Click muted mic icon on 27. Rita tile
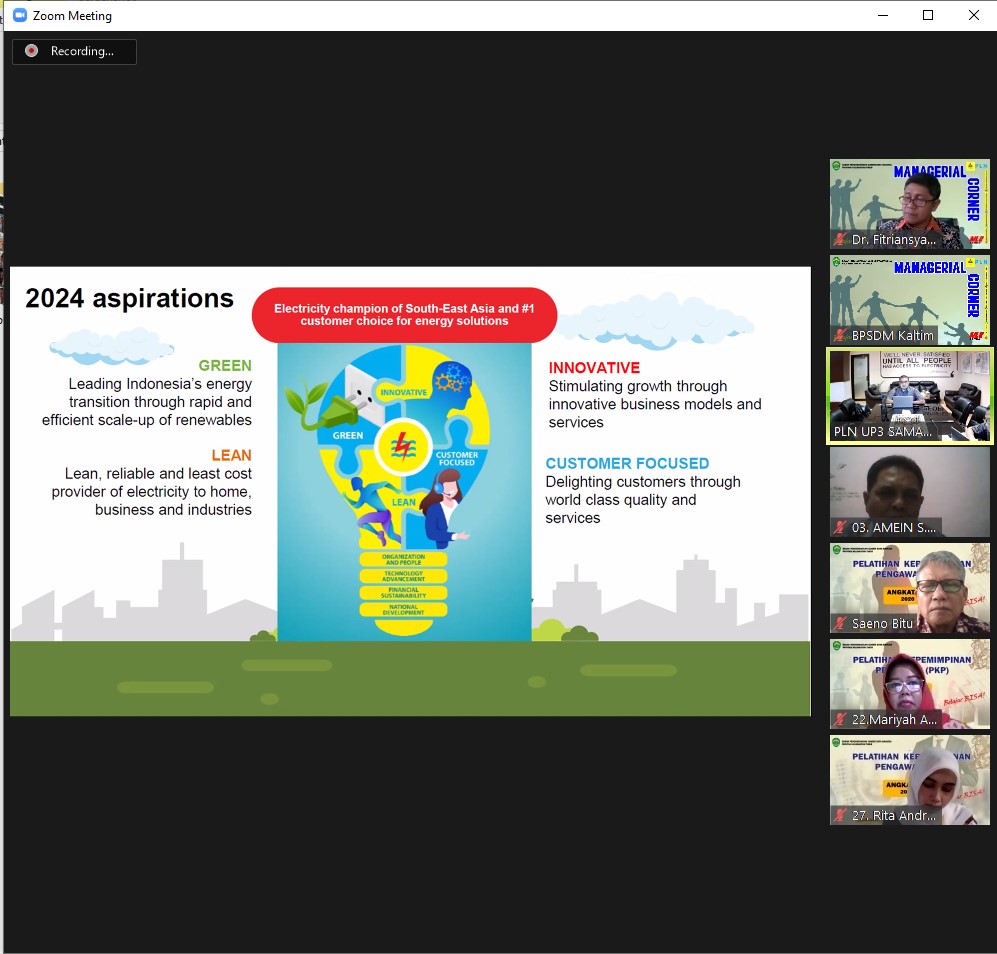This screenshot has height=954, width=997. pyautogui.click(x=841, y=816)
